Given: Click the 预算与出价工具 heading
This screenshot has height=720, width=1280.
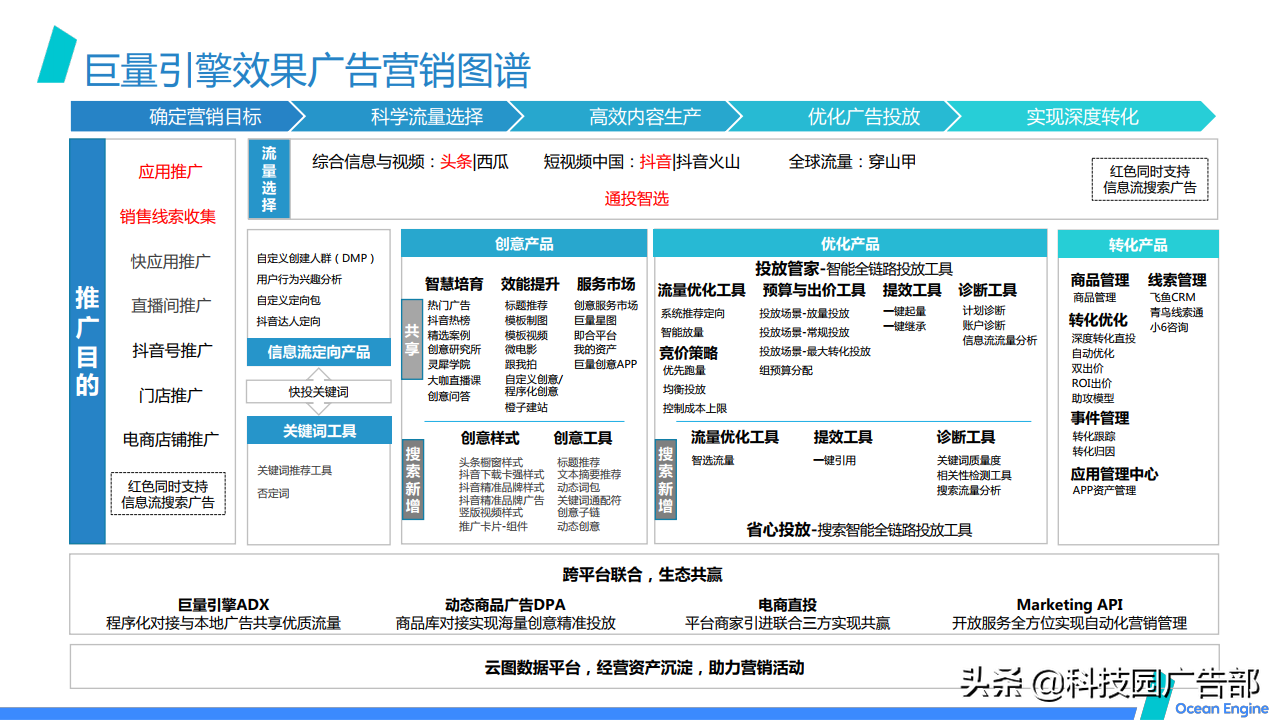Looking at the screenshot, I should (x=813, y=290).
